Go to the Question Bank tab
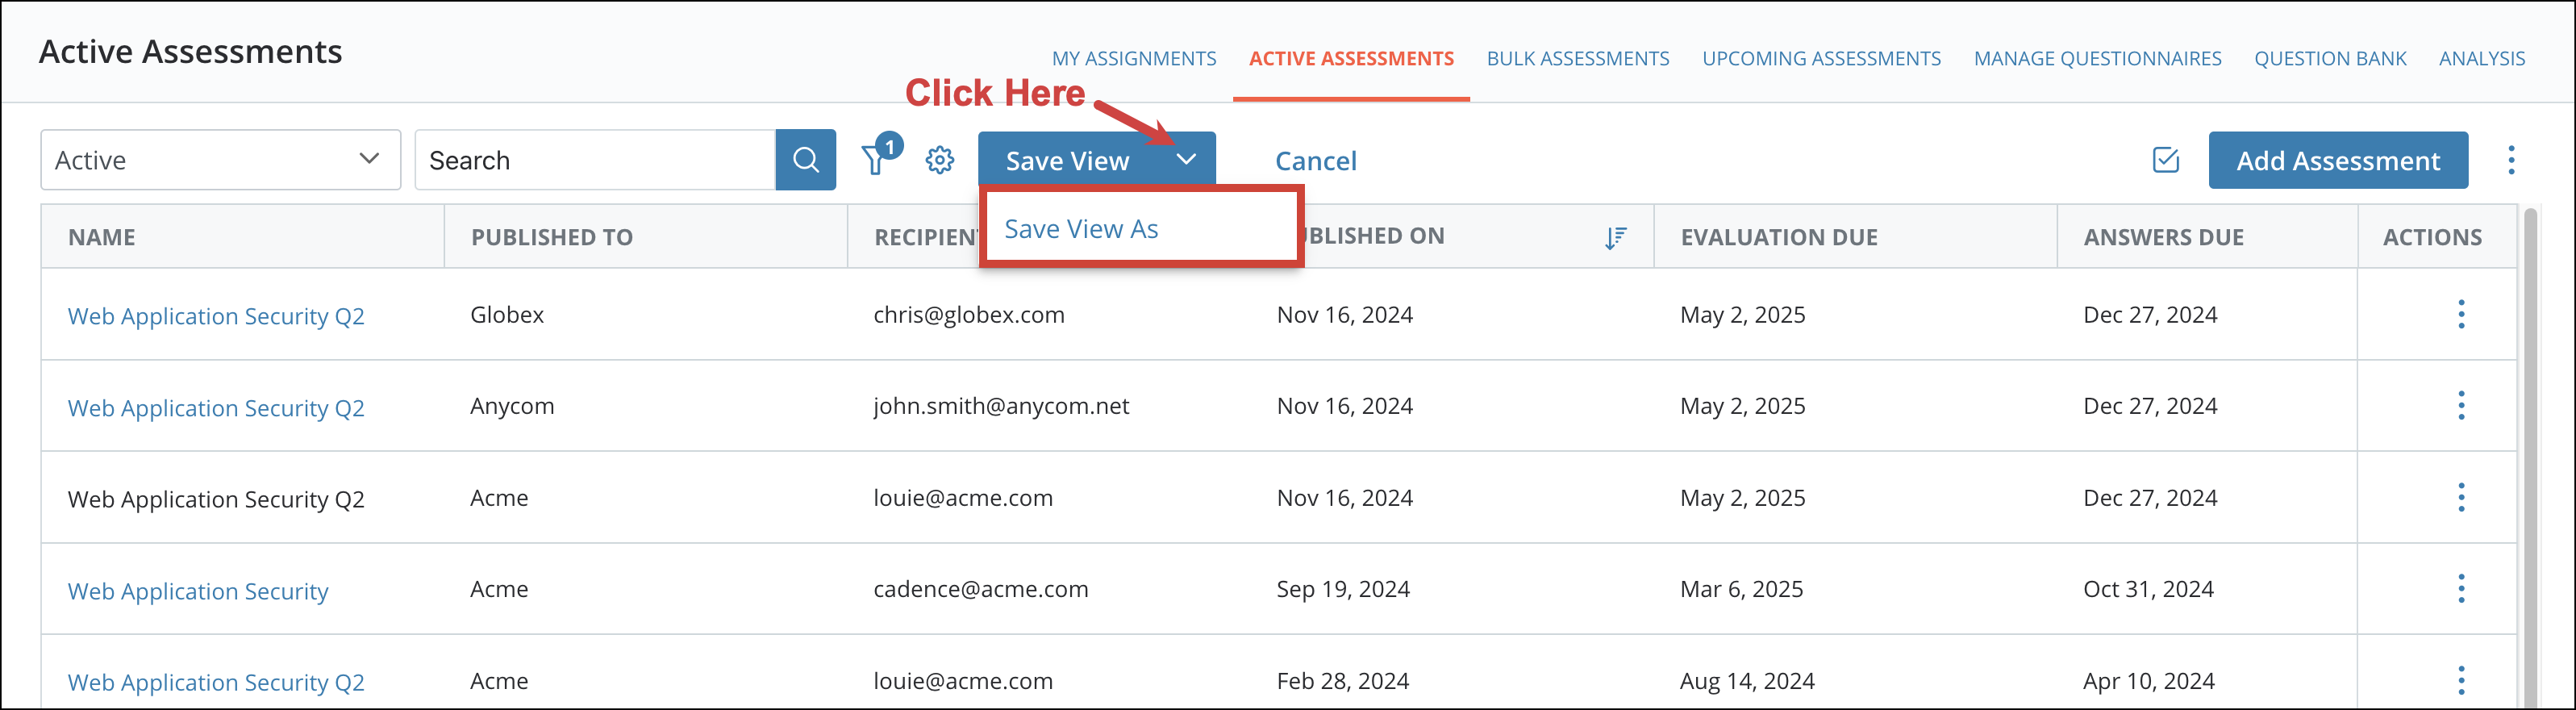The image size is (2576, 710). click(2329, 59)
